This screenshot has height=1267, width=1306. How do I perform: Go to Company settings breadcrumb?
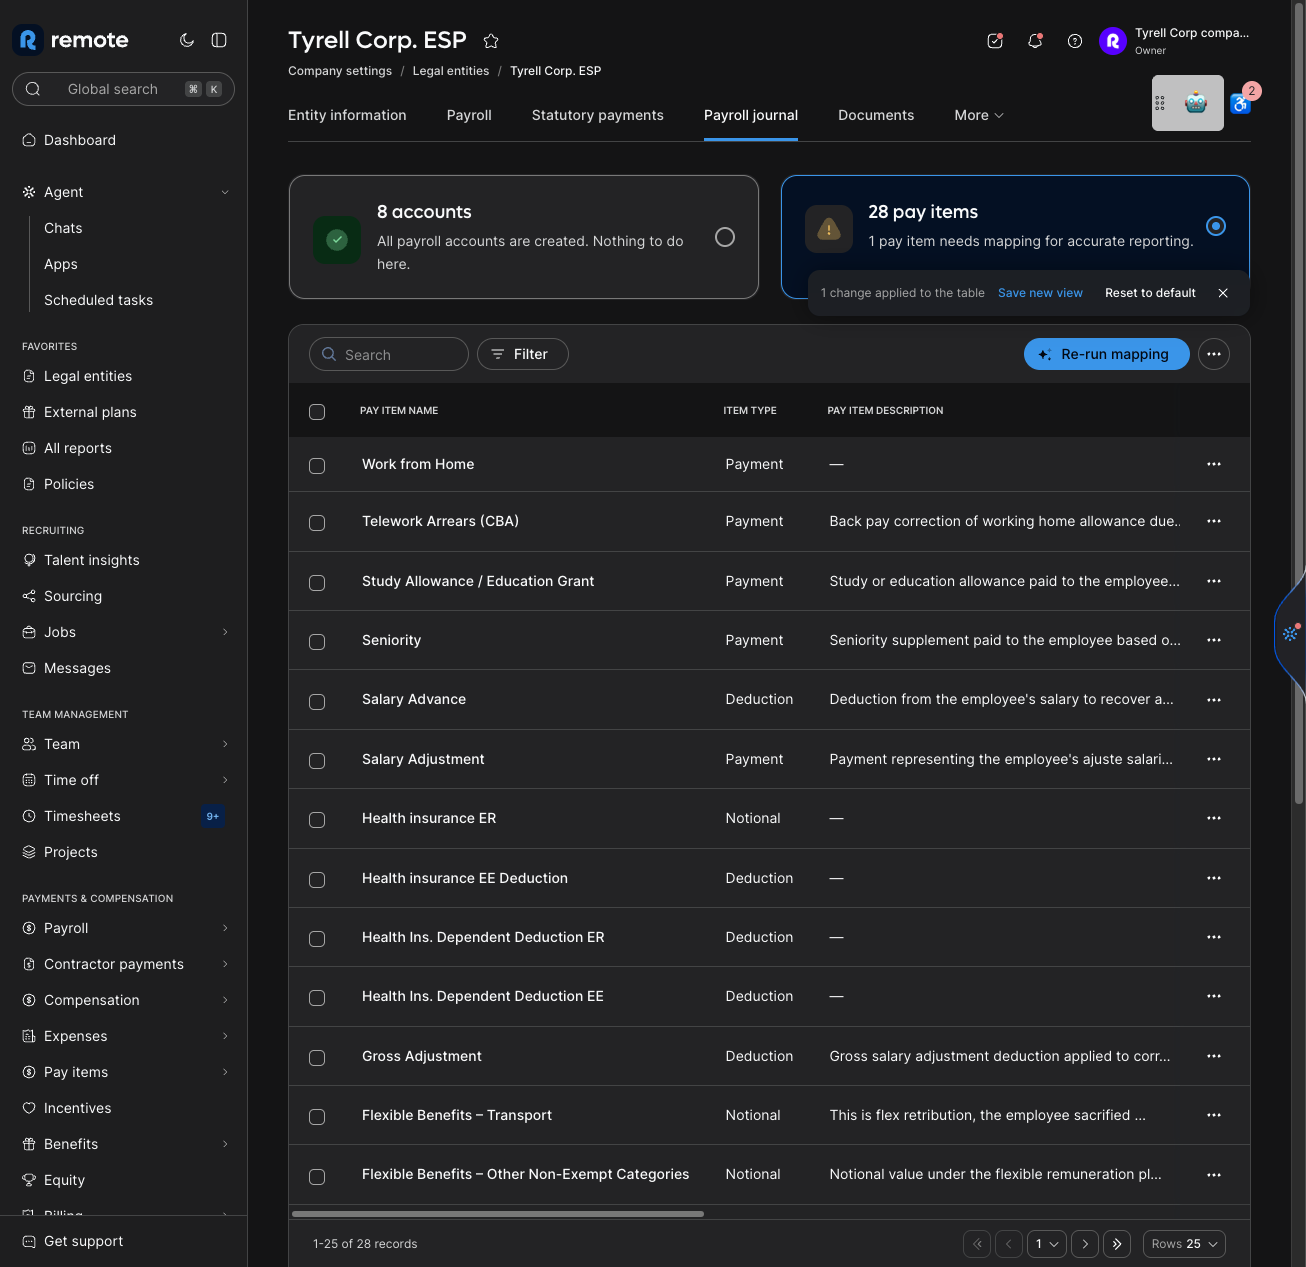(x=340, y=71)
